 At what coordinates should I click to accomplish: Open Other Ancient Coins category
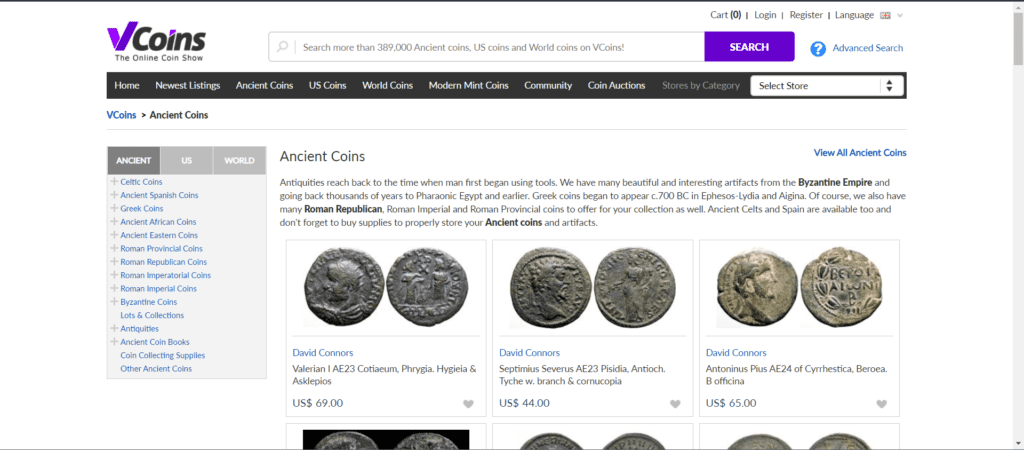[x=156, y=368]
